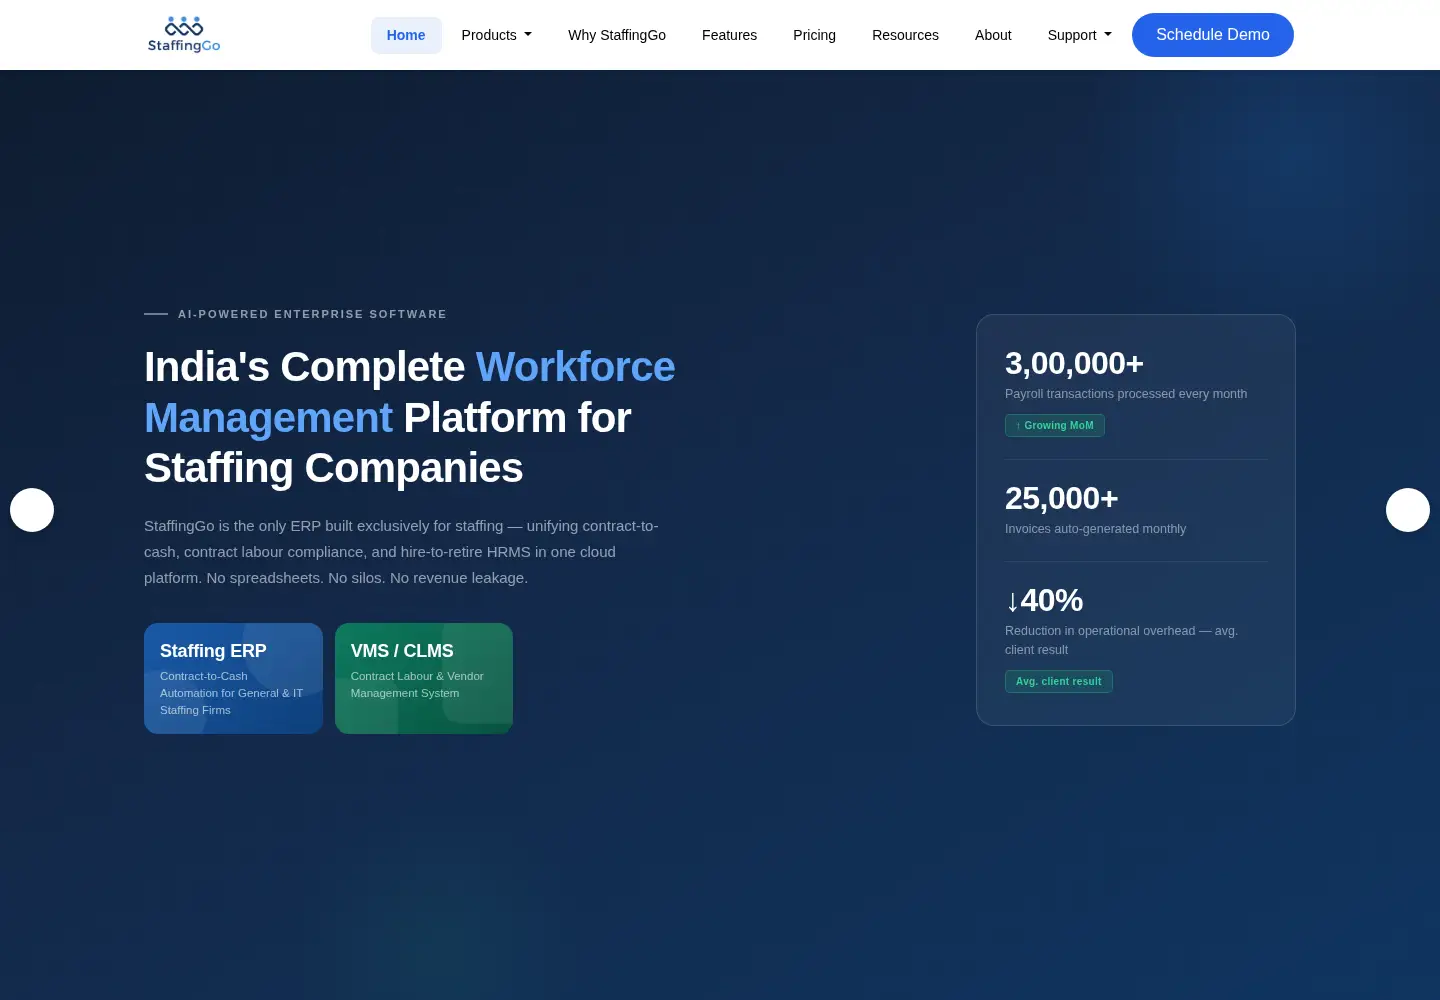1440x1000 pixels.
Task: Select the 3,00,000+ payroll statistic
Action: [x=1074, y=363]
